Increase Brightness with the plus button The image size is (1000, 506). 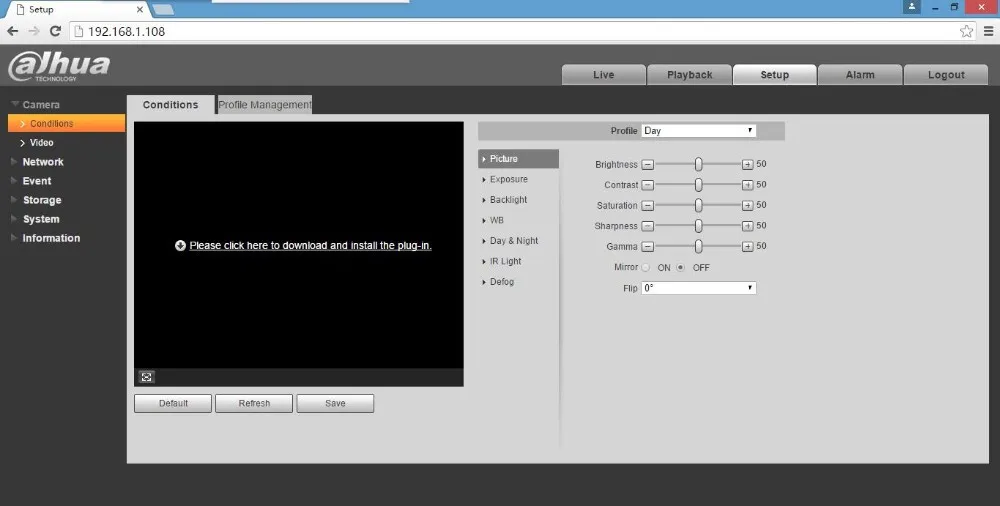click(x=747, y=165)
